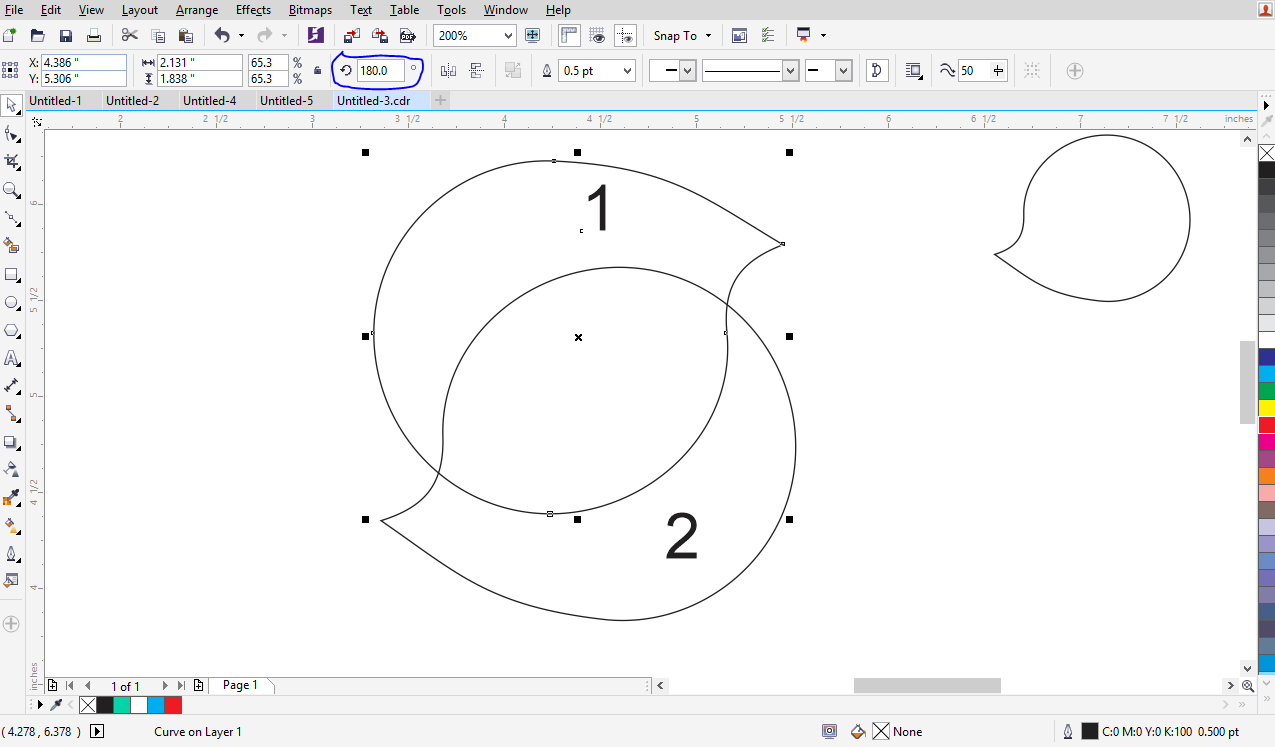This screenshot has width=1275, height=747.
Task: Select the Ellipse tool
Action: point(12,302)
